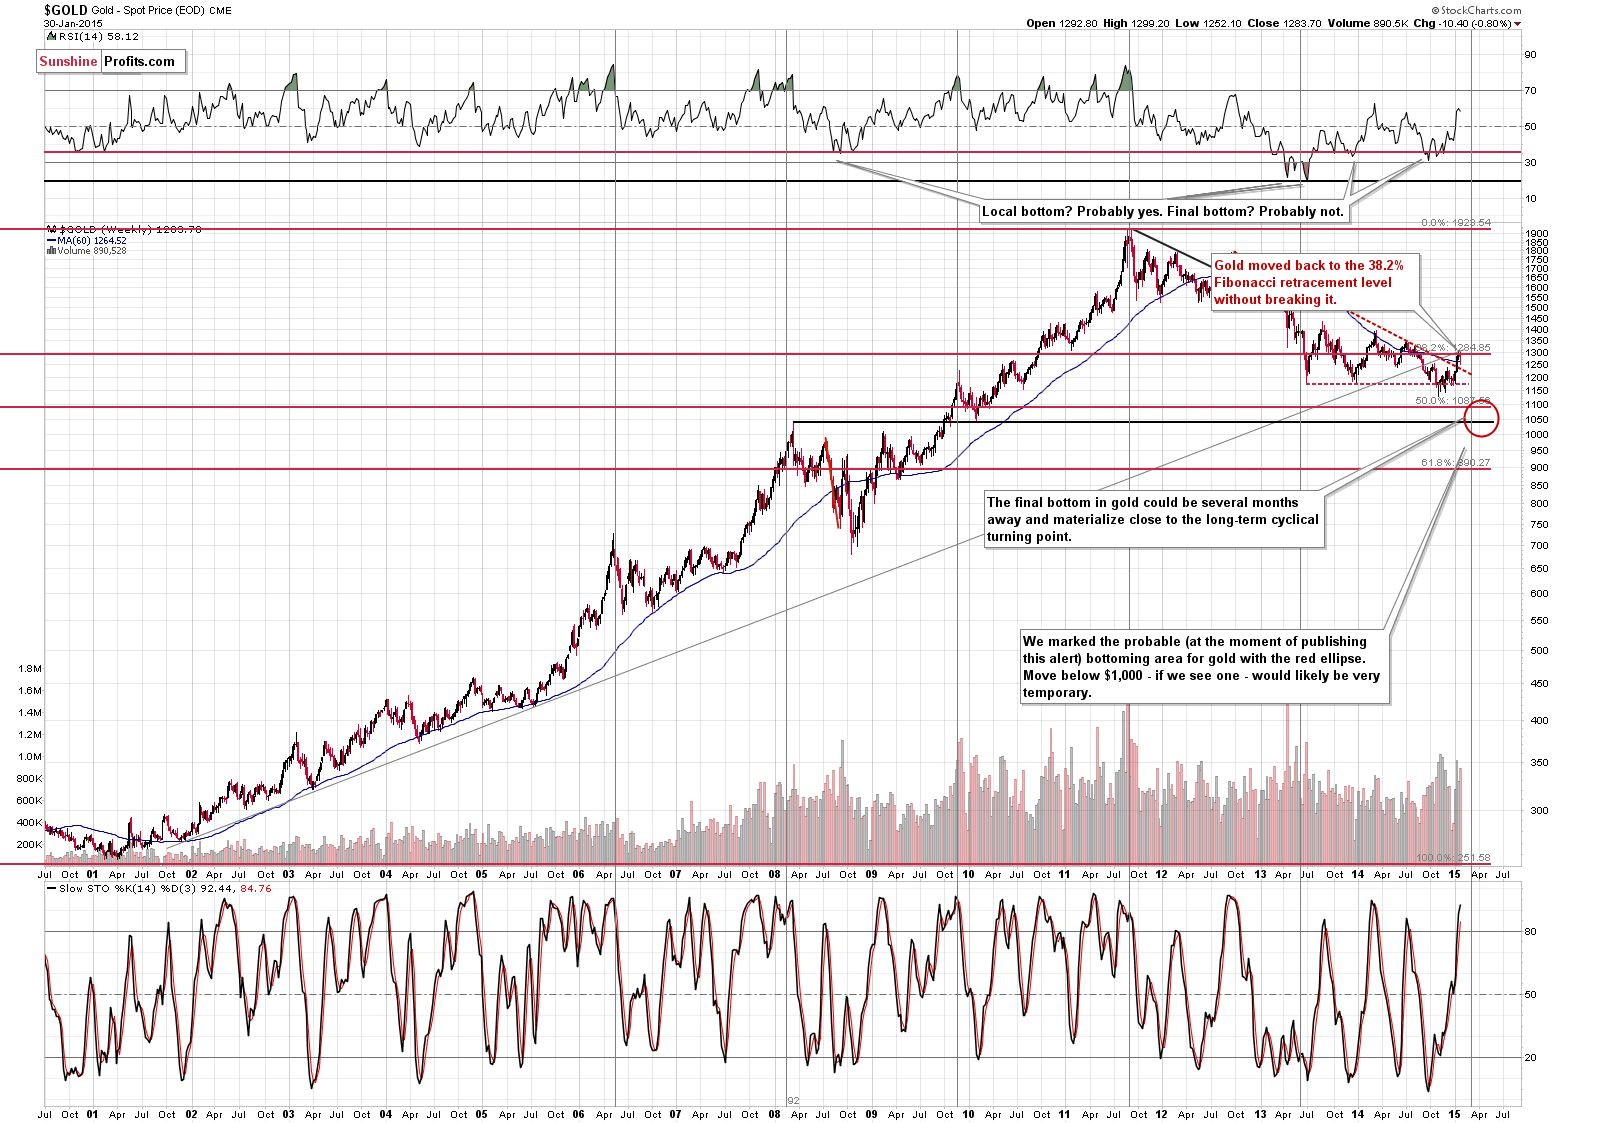Click the 'probable bottoming area' annotation box

(1204, 667)
